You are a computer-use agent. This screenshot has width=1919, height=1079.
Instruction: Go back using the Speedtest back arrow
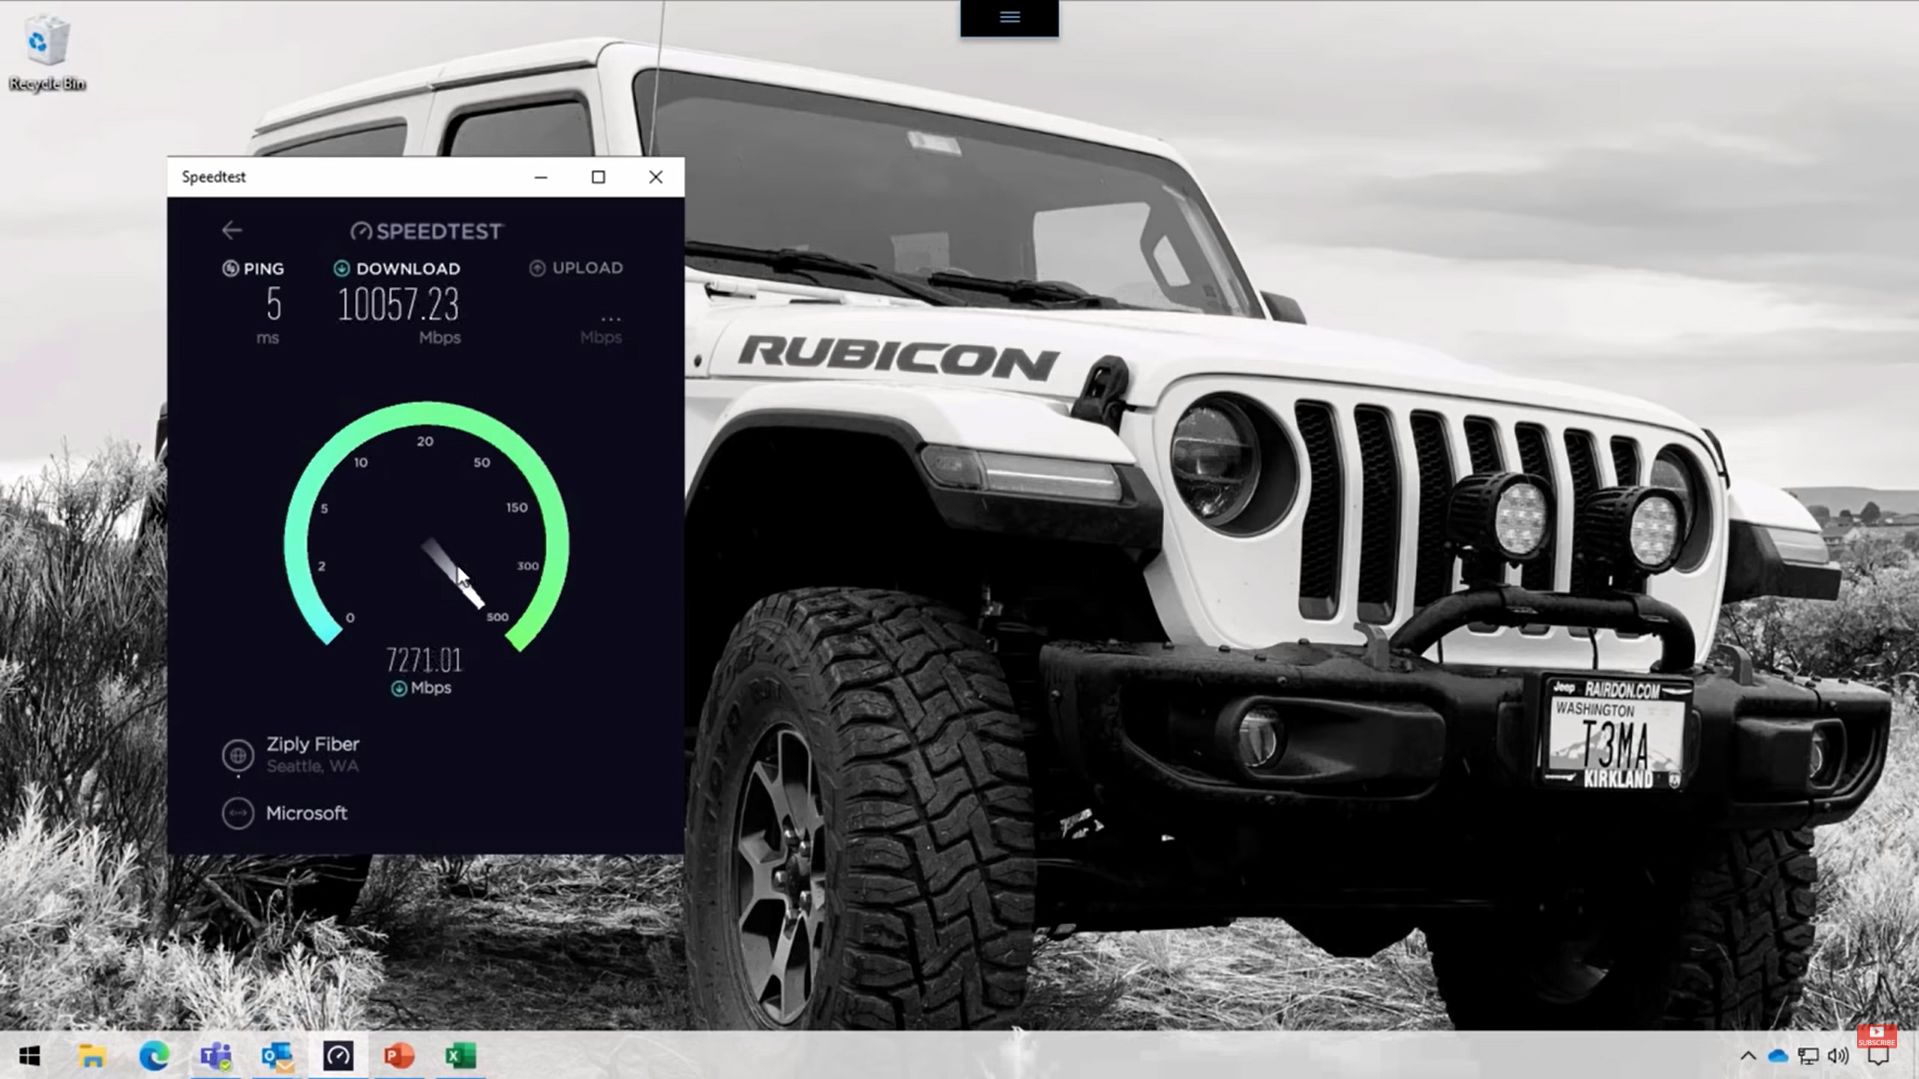[232, 231]
